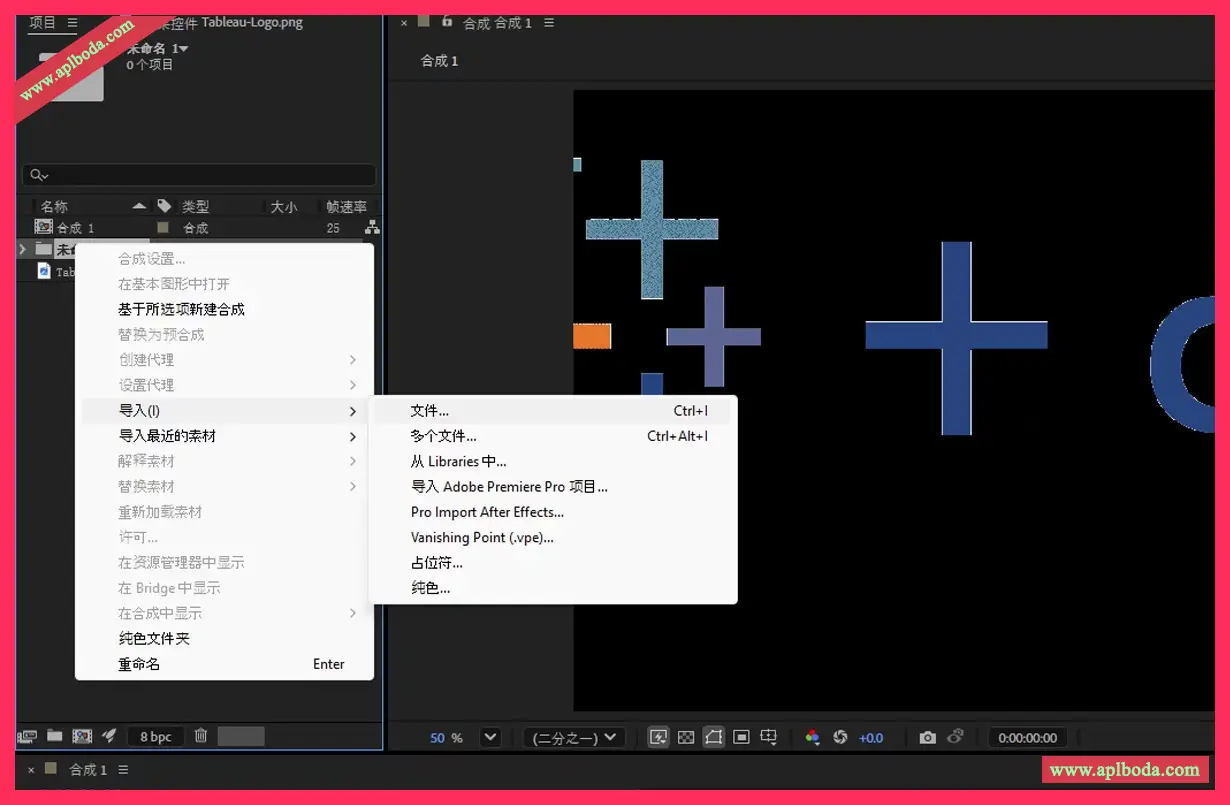Click the viewer tab label color swatch
Viewport: 1230px width, 805px height.
pyautogui.click(x=425, y=21)
